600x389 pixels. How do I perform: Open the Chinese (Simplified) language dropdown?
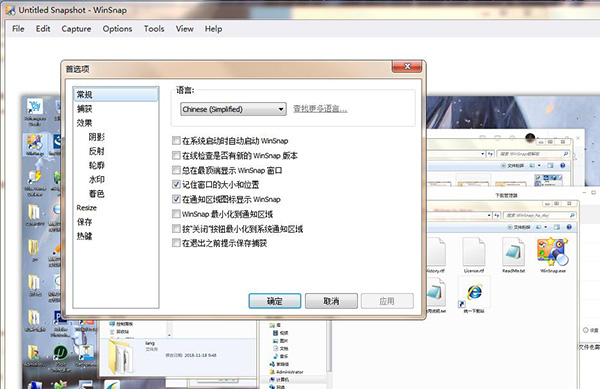(233, 109)
